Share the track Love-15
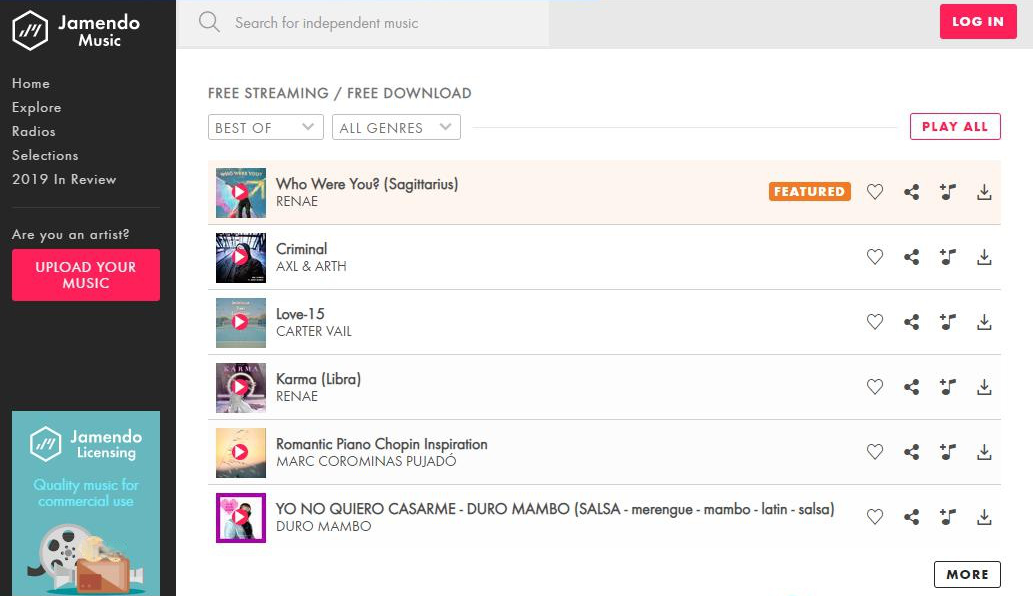The height and width of the screenshot is (596, 1033). click(x=912, y=322)
